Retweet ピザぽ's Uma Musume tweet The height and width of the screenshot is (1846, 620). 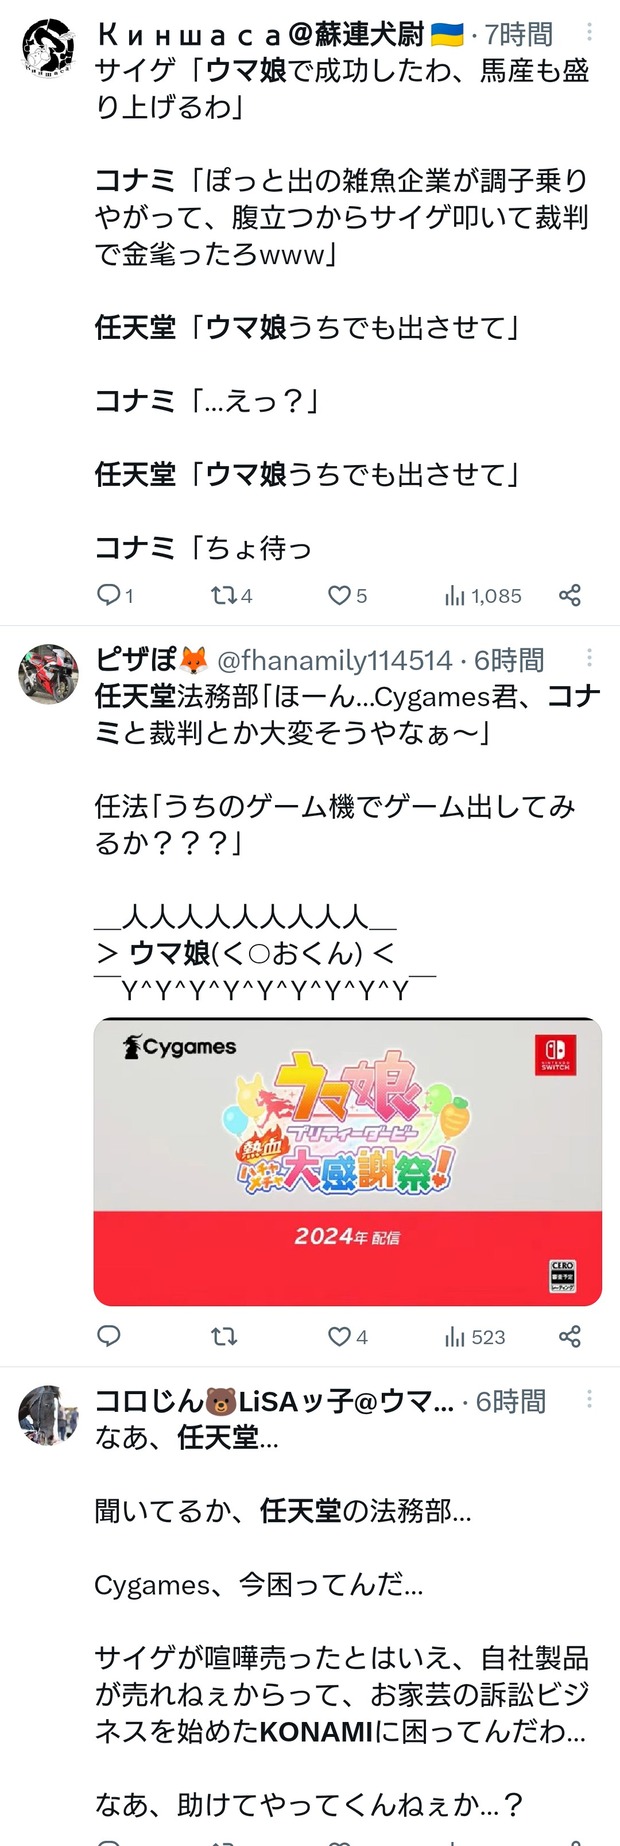coord(224,1336)
